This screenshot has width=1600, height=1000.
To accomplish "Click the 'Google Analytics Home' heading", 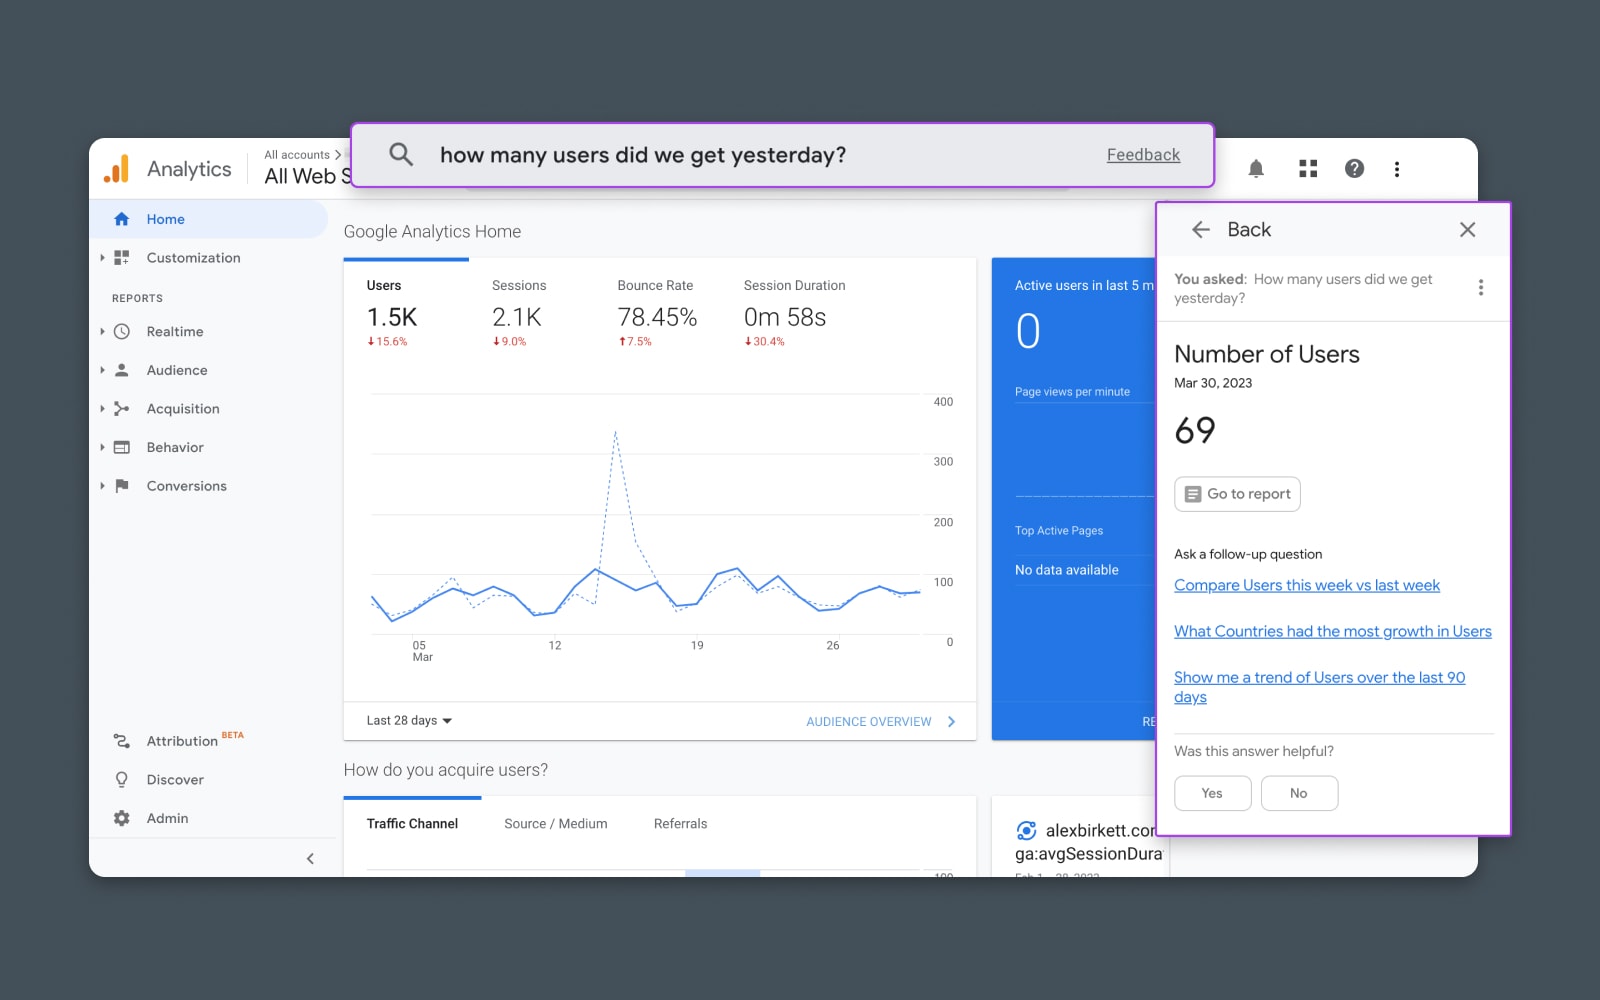I will pyautogui.click(x=432, y=232).
